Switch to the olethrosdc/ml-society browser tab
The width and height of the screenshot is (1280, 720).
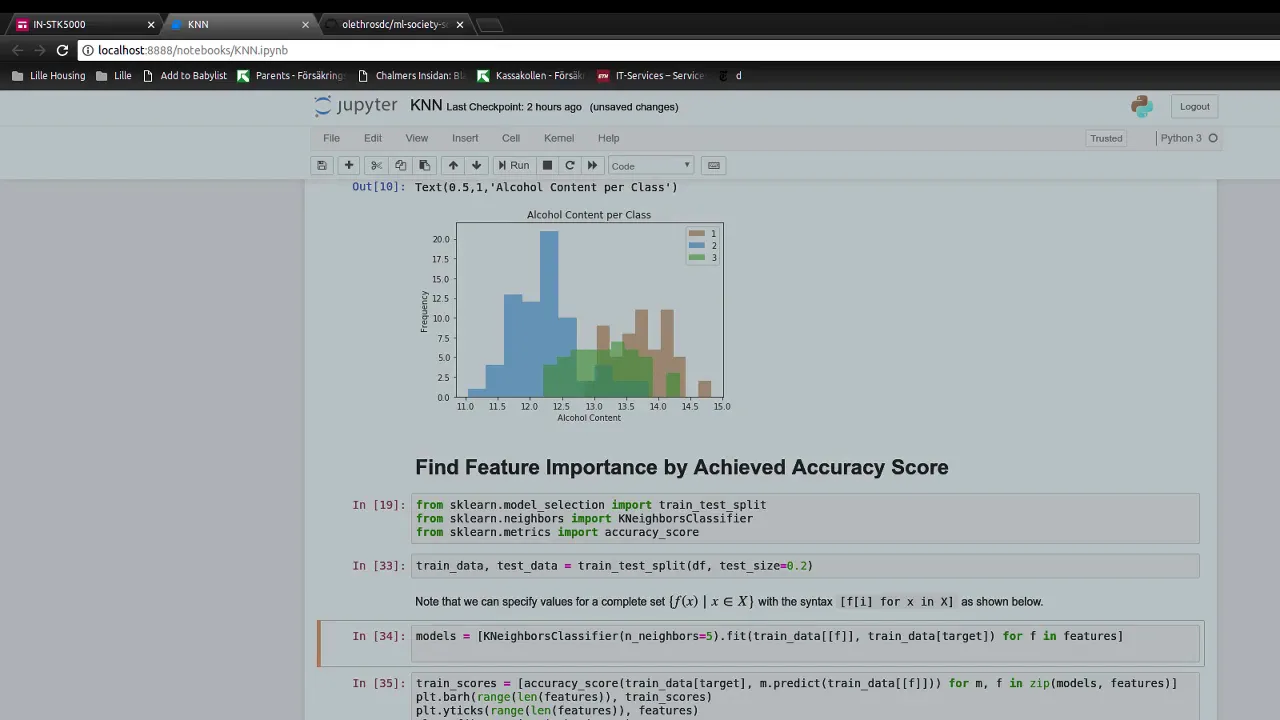[392, 24]
